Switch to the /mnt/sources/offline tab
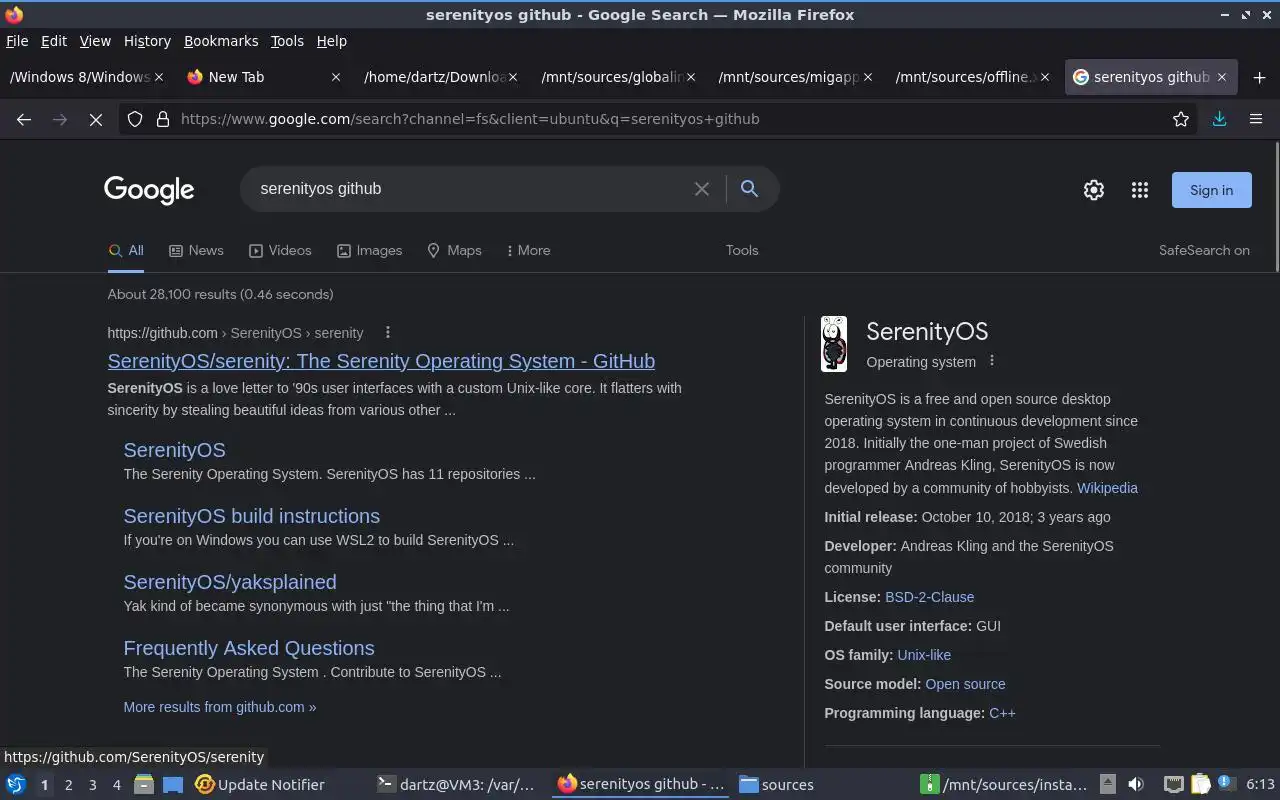 [x=972, y=77]
